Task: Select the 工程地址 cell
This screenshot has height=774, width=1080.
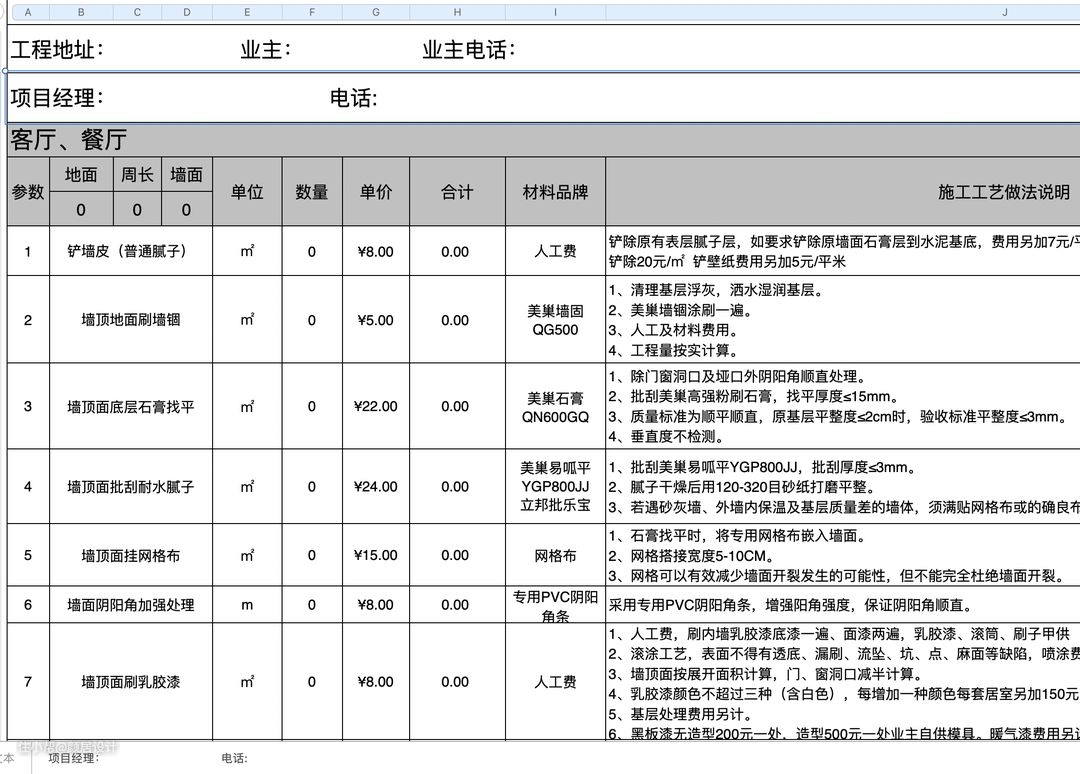Action: click(x=57, y=50)
